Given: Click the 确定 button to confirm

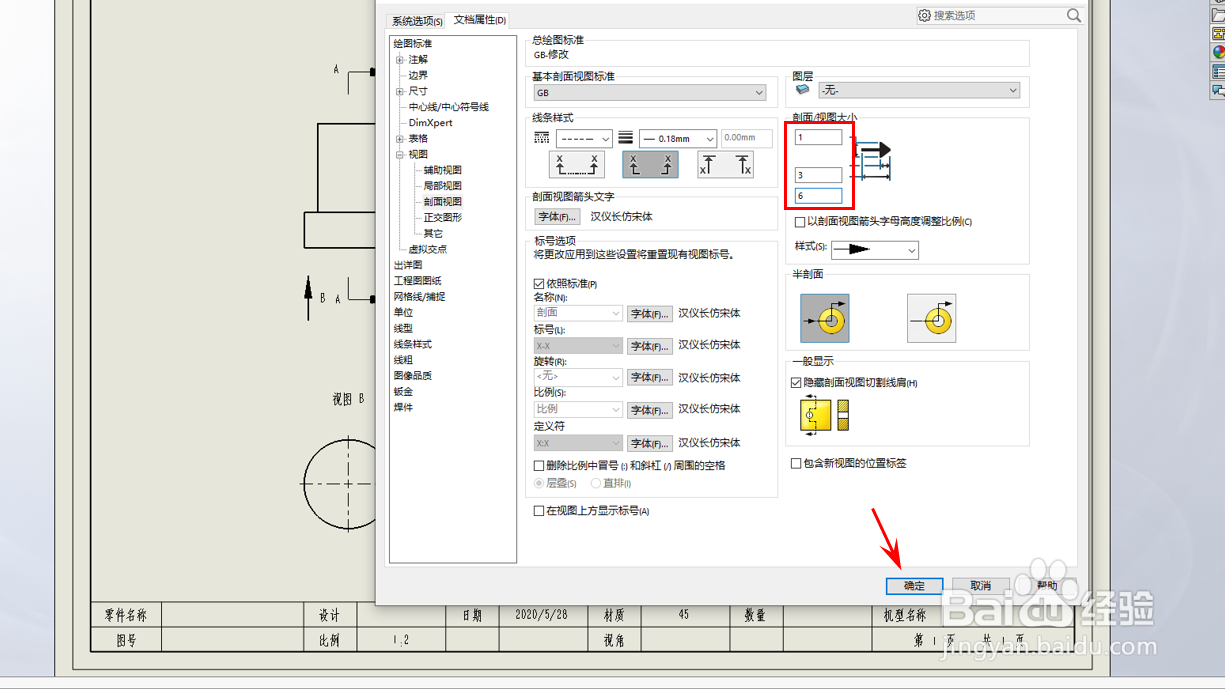Looking at the screenshot, I should [914, 586].
